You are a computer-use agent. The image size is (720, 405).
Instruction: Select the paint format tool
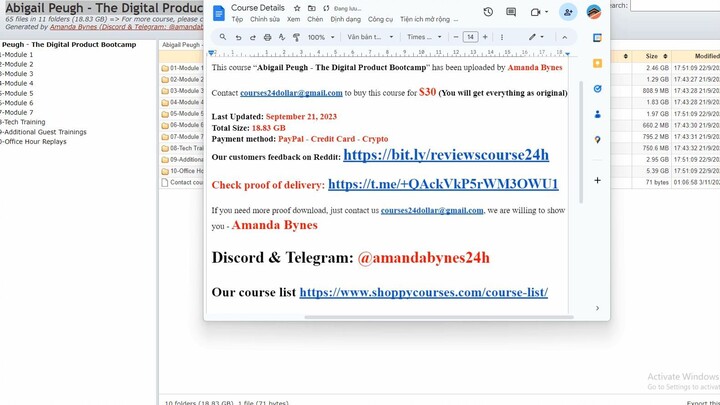coord(296,37)
